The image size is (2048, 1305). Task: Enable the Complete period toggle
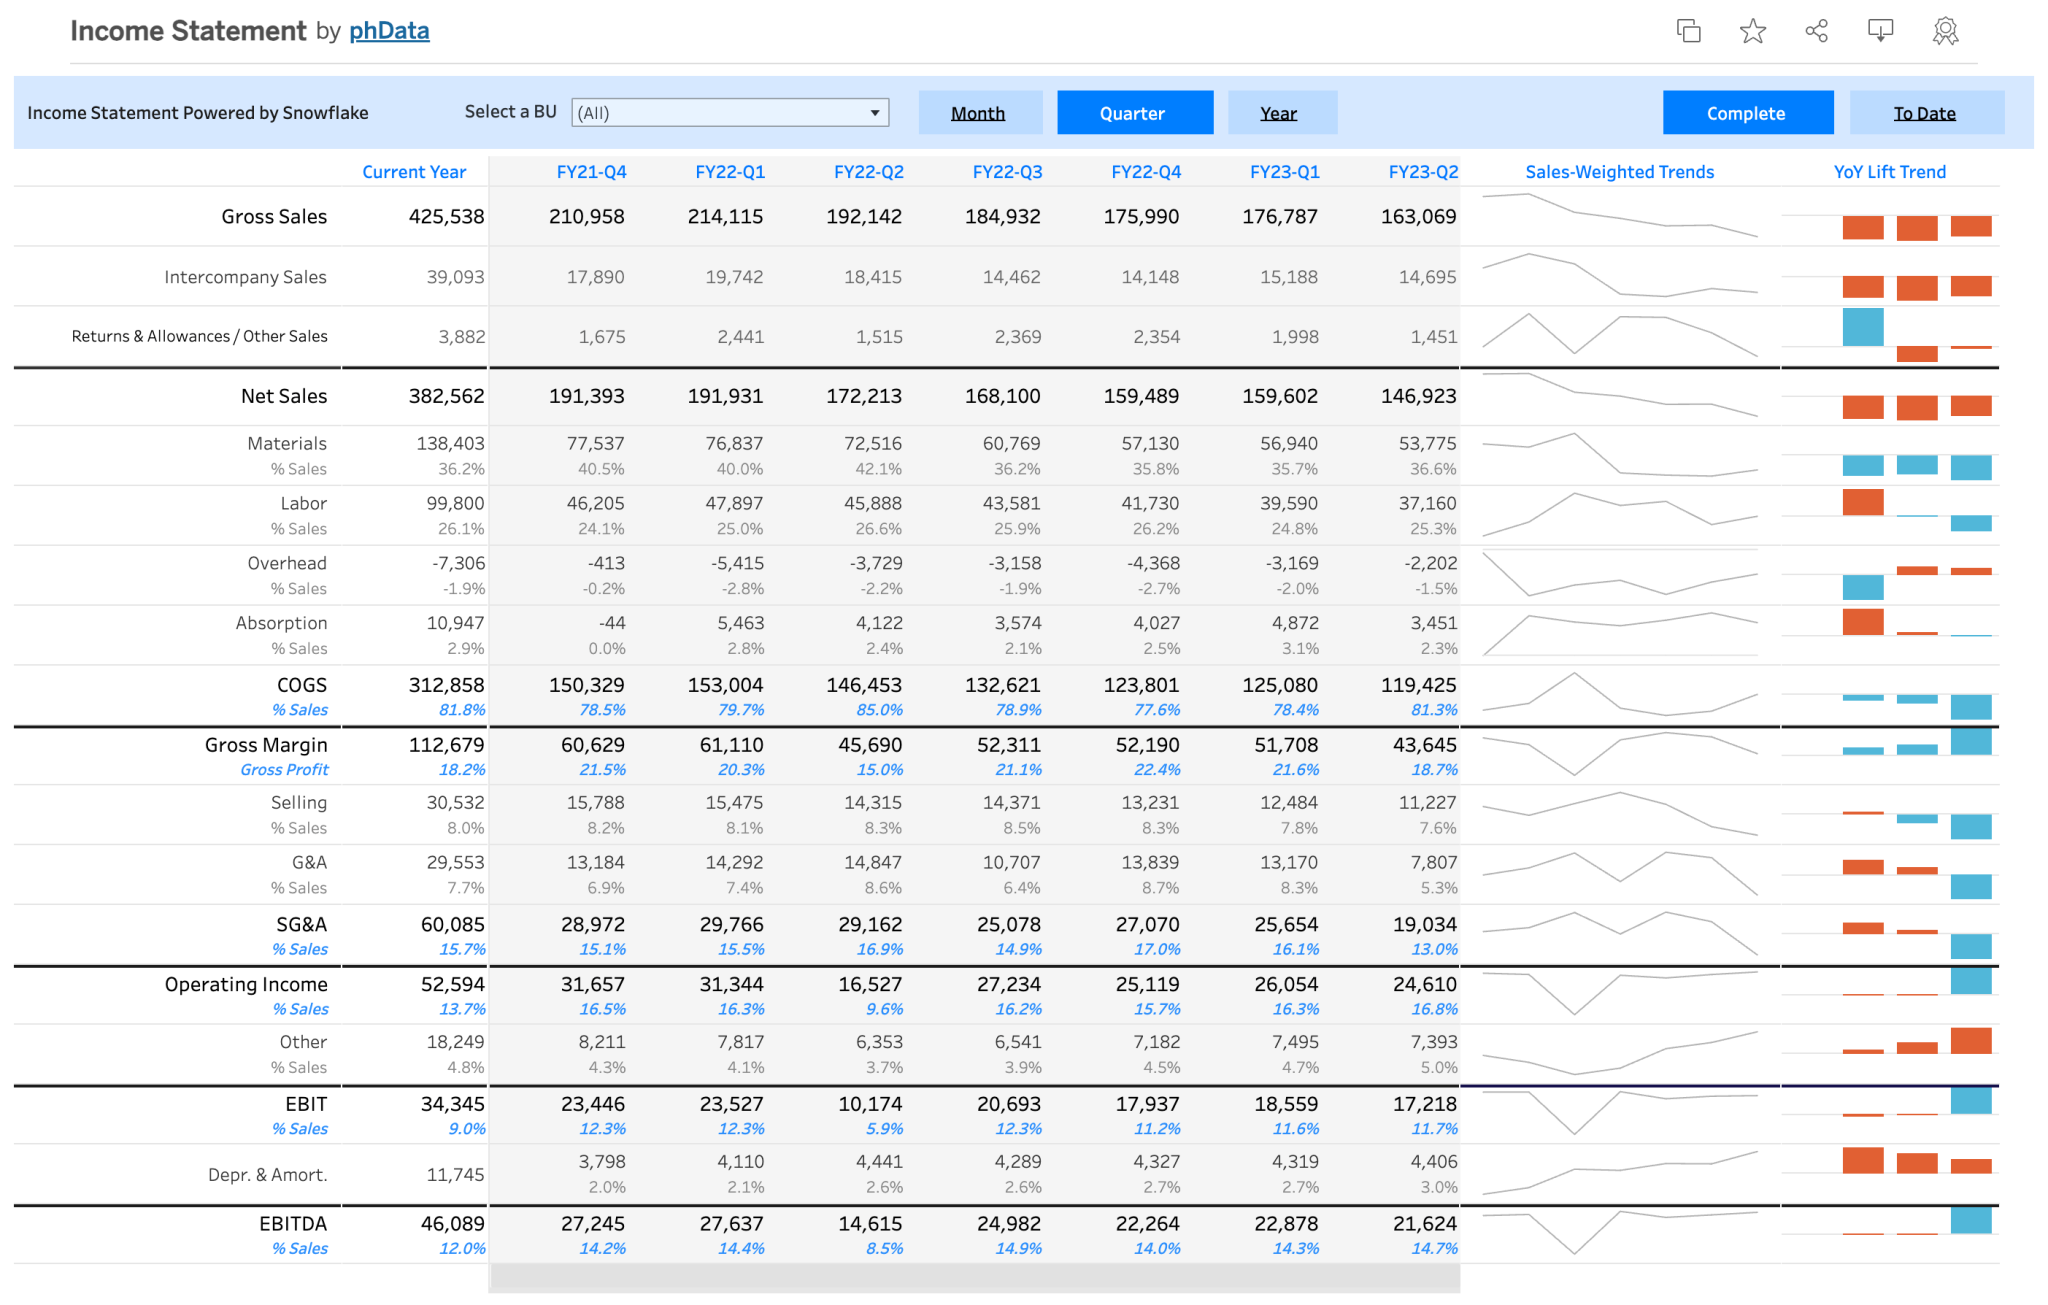click(1747, 112)
